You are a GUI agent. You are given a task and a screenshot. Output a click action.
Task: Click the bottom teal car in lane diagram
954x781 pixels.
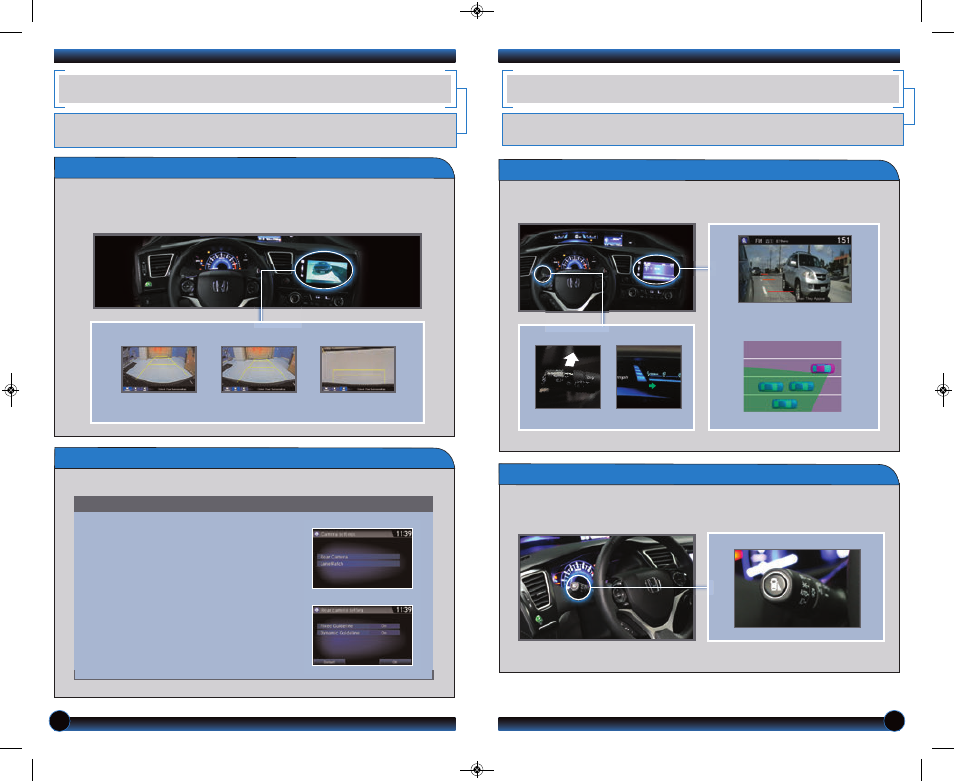tap(787, 403)
